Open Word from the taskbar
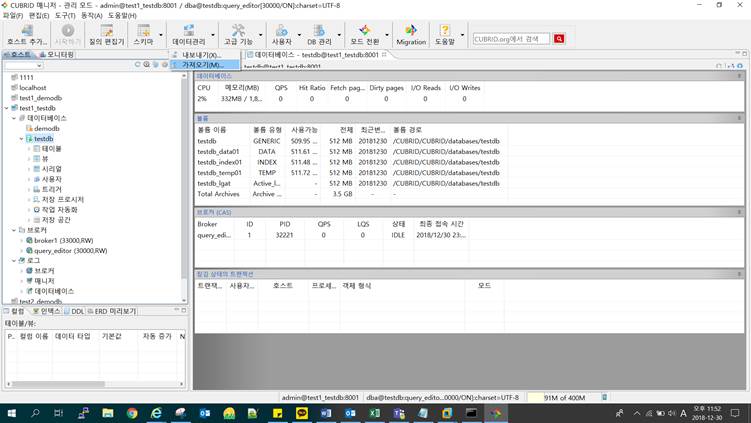 pos(326,413)
